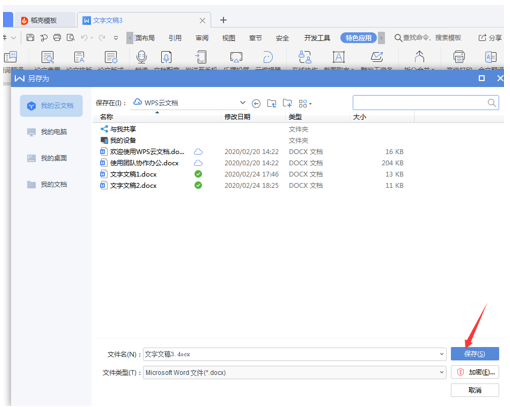Click the 查找命令 search box

click(x=428, y=38)
